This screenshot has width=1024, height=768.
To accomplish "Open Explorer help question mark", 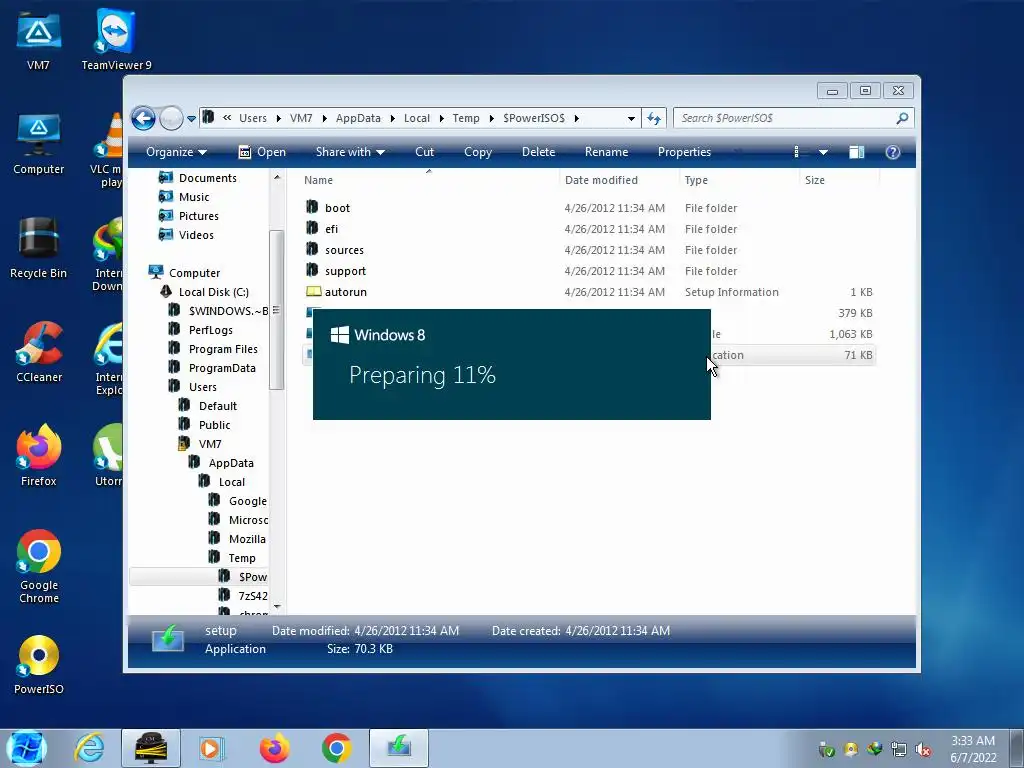I will tap(893, 152).
